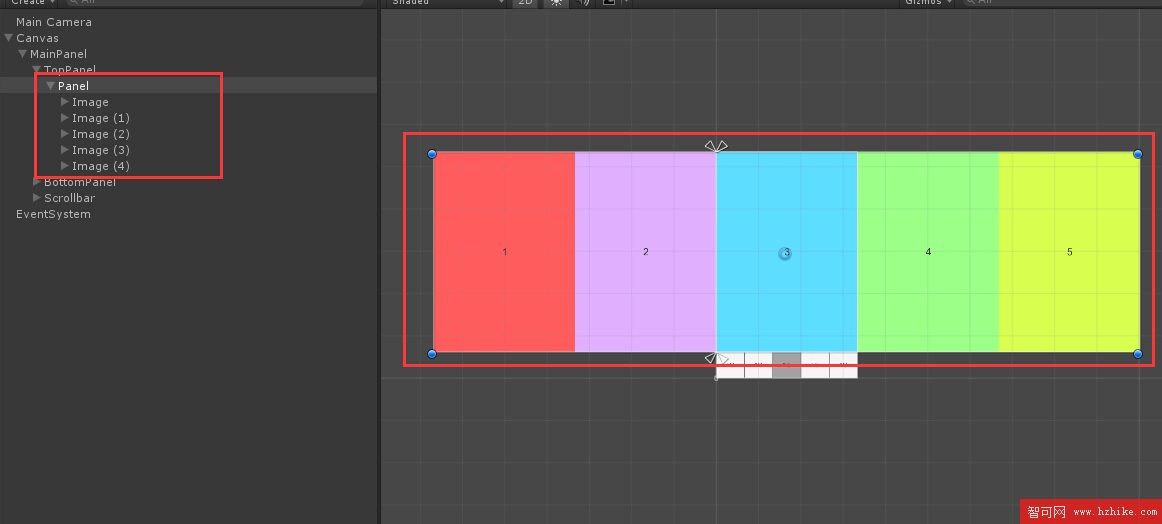Expand the Scrollbar node arrow
The width and height of the screenshot is (1162, 524).
37,198
